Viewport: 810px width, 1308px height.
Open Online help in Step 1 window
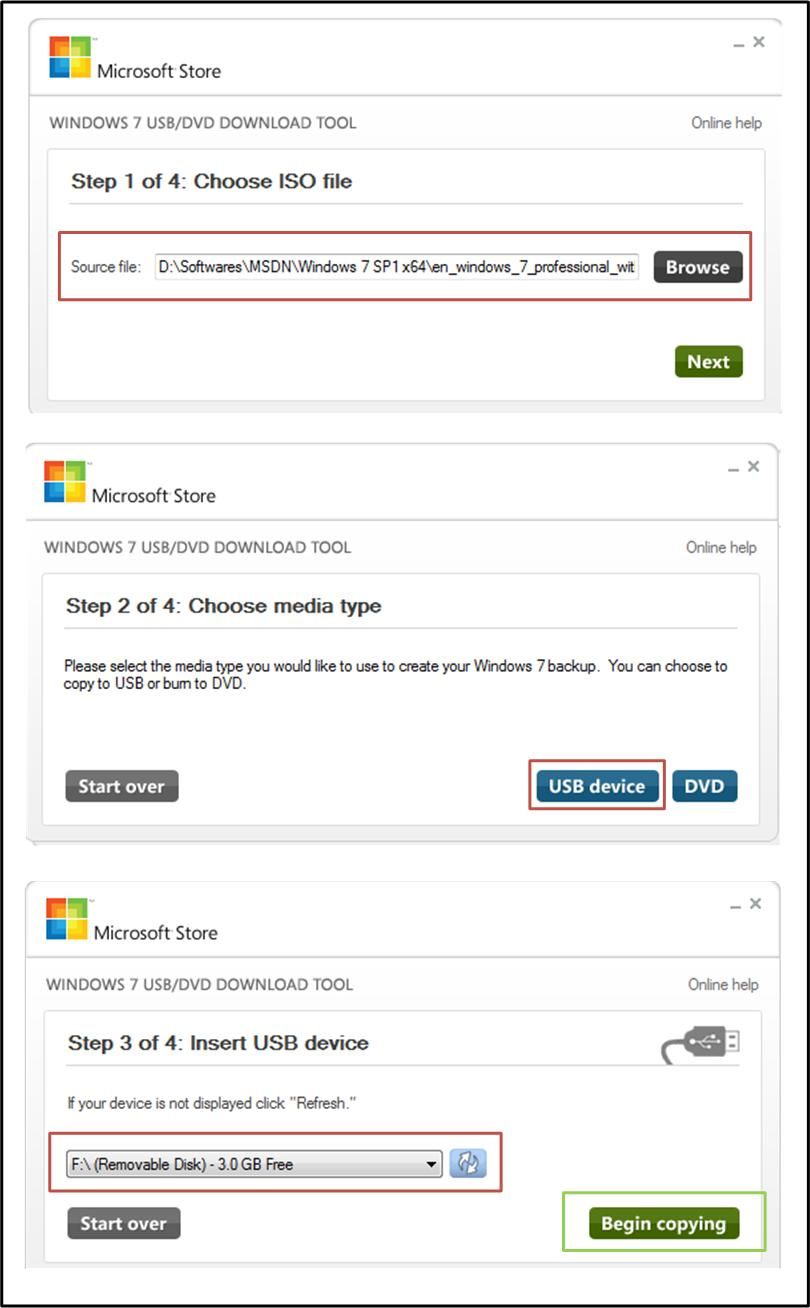pos(726,123)
